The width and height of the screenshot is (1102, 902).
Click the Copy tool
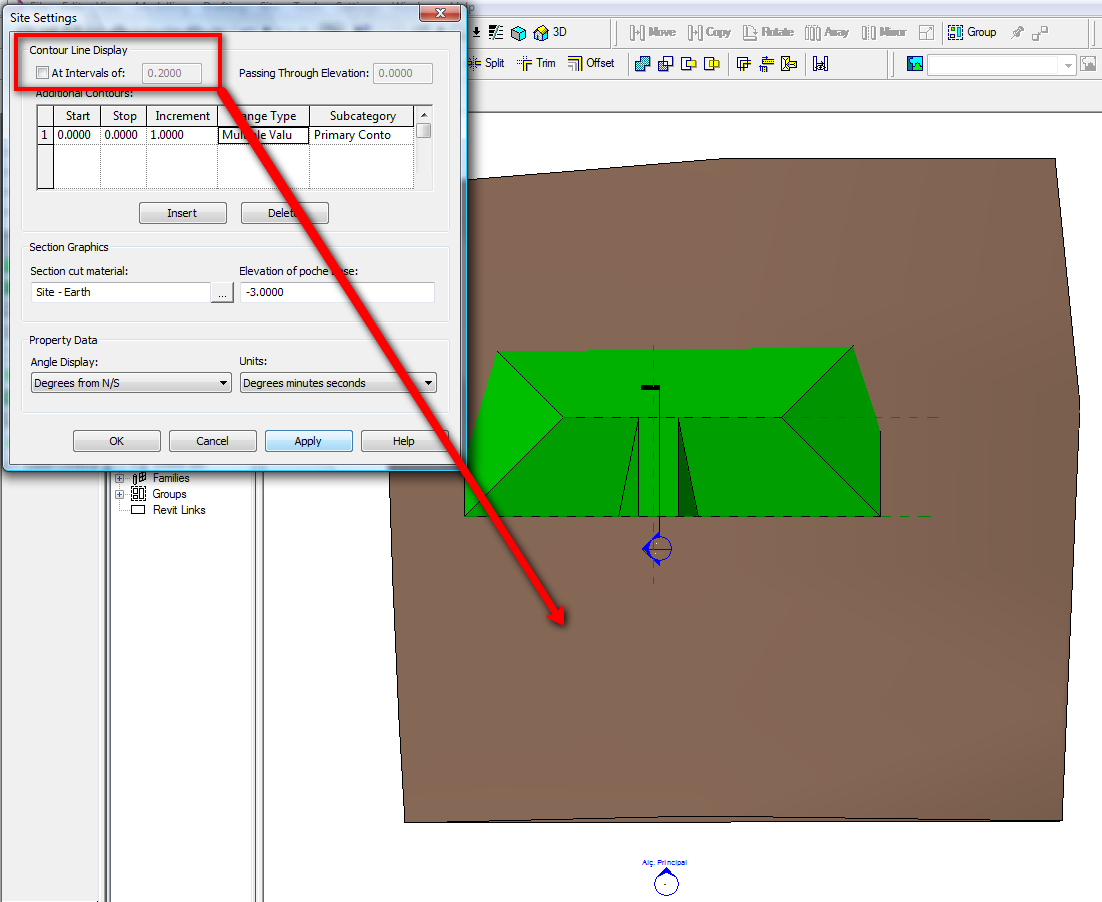pos(709,32)
